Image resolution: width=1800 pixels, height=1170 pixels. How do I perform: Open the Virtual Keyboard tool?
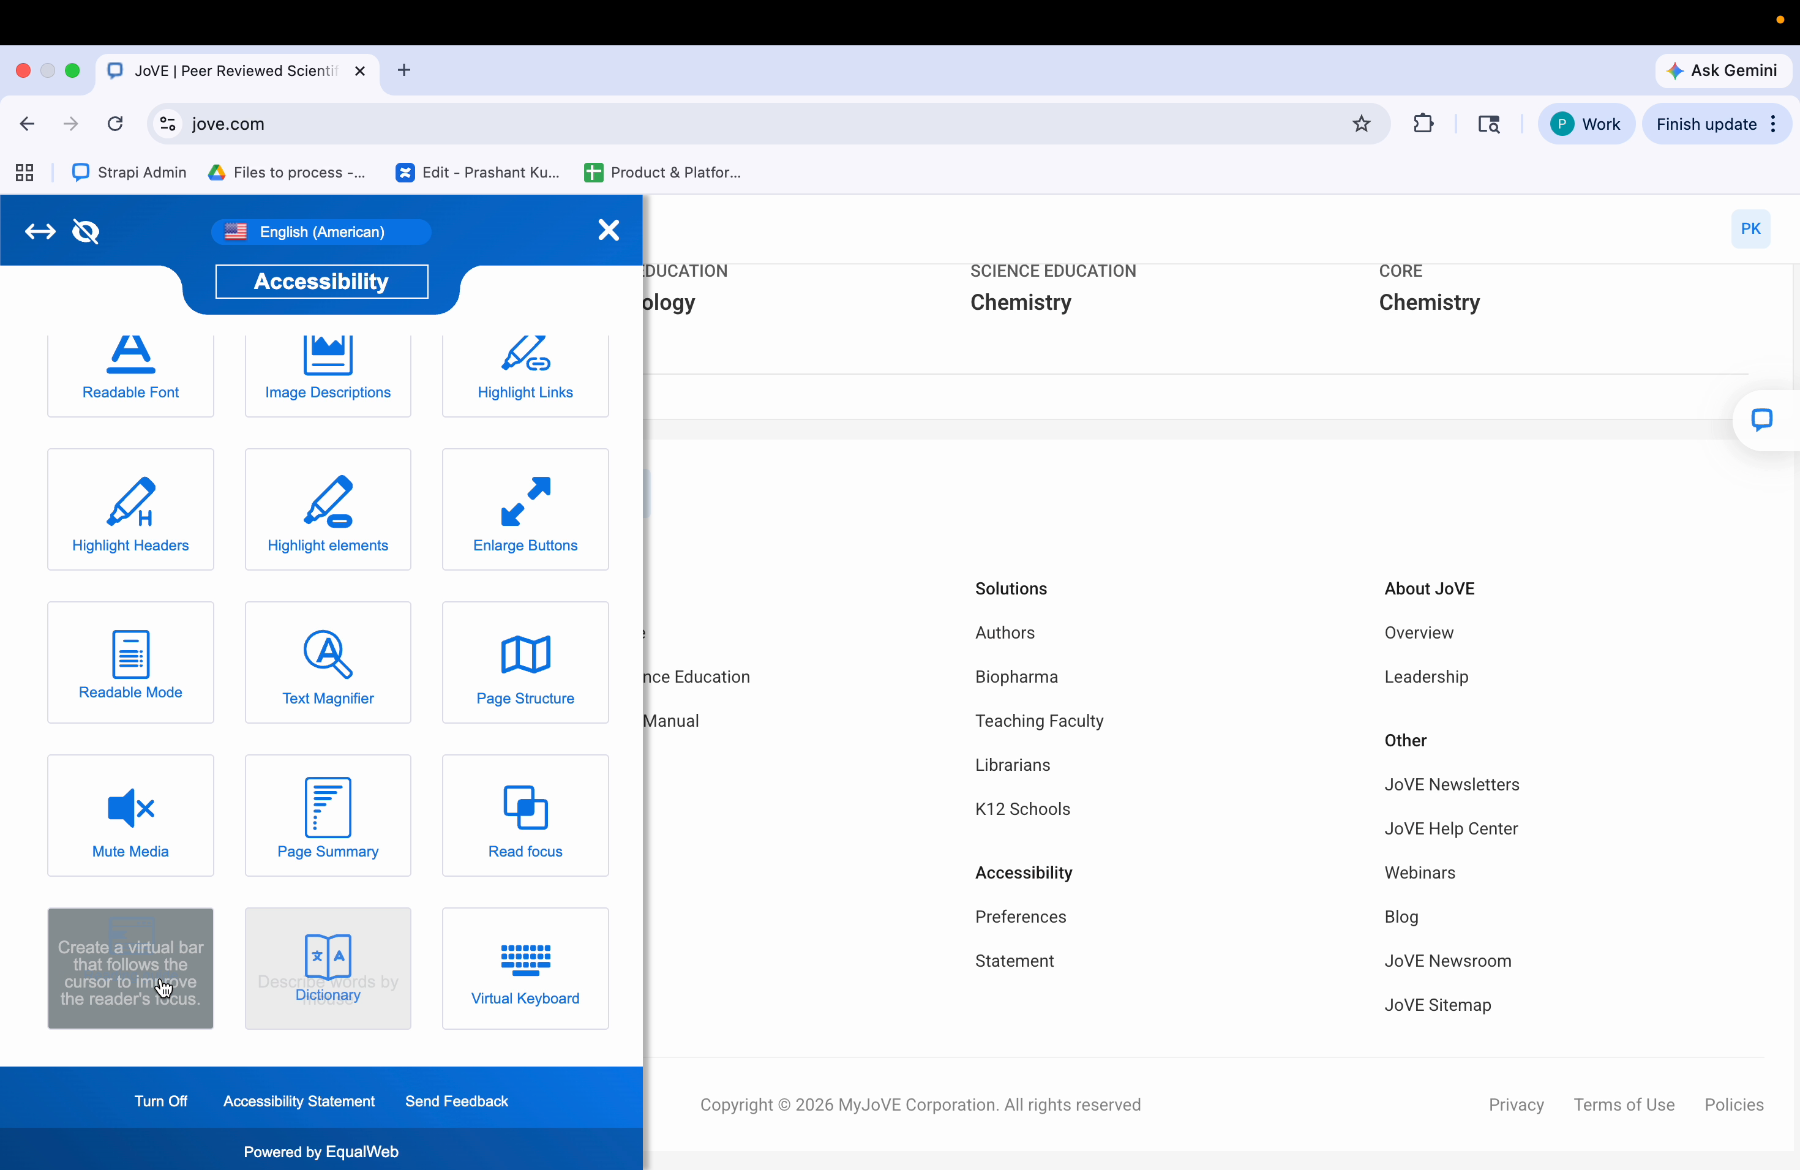point(525,968)
